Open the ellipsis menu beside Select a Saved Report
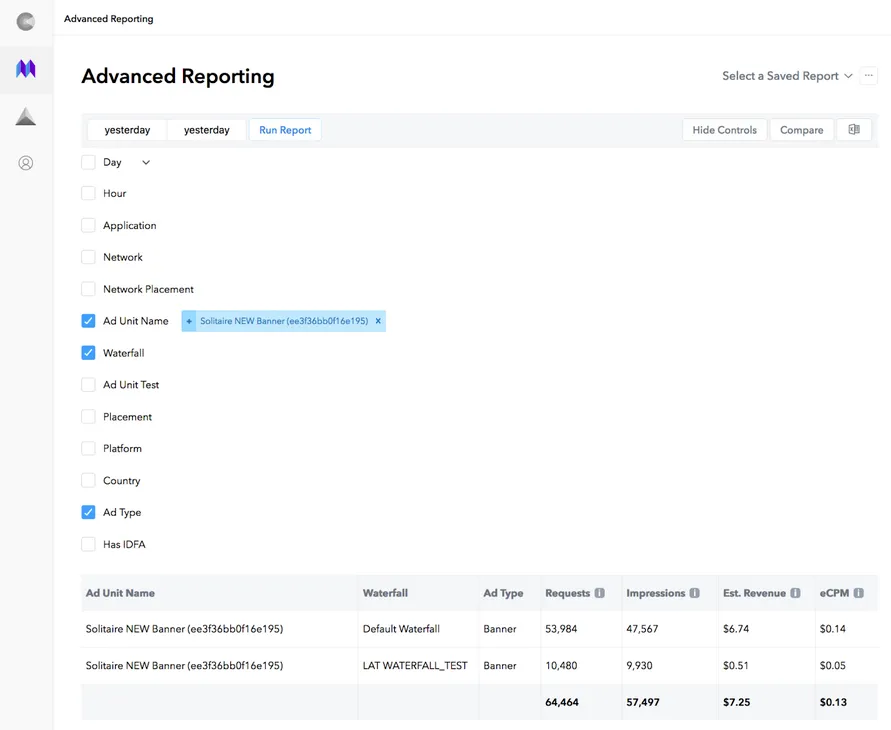The height and width of the screenshot is (730, 891). (x=869, y=75)
